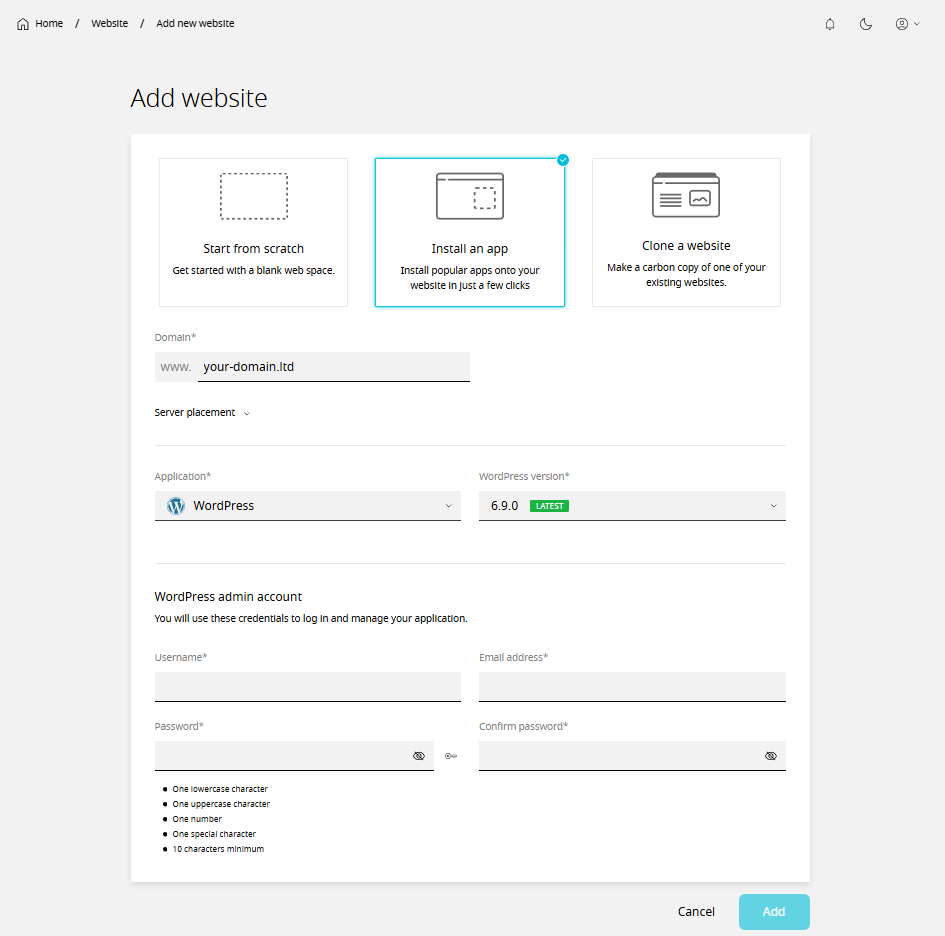Expand the Server placement section
This screenshot has width=945, height=936.
tap(202, 413)
